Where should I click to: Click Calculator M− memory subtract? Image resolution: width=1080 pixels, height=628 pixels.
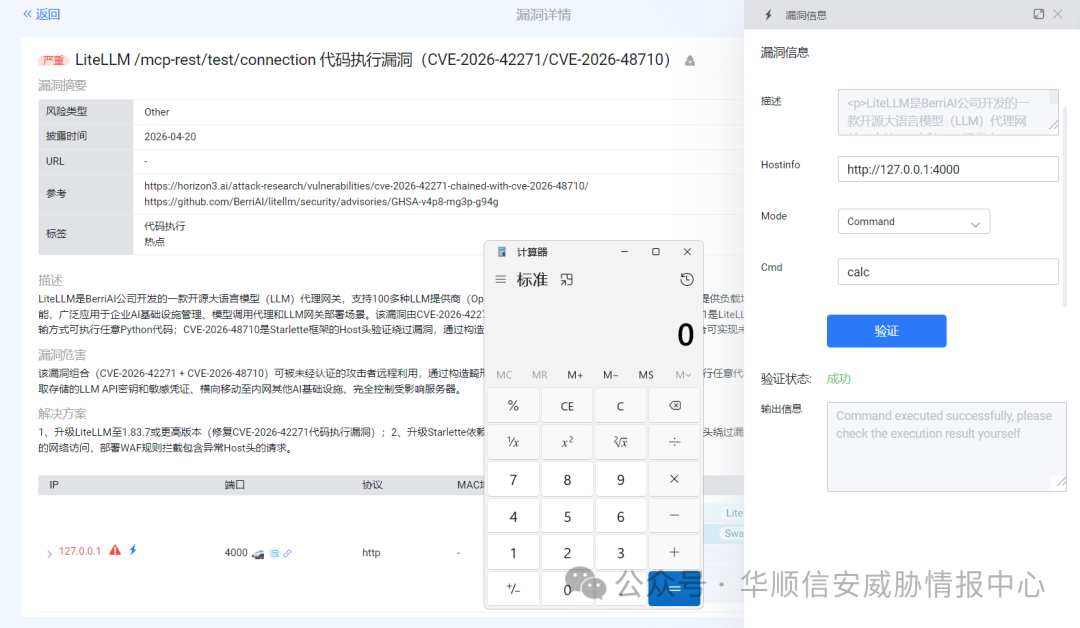610,375
